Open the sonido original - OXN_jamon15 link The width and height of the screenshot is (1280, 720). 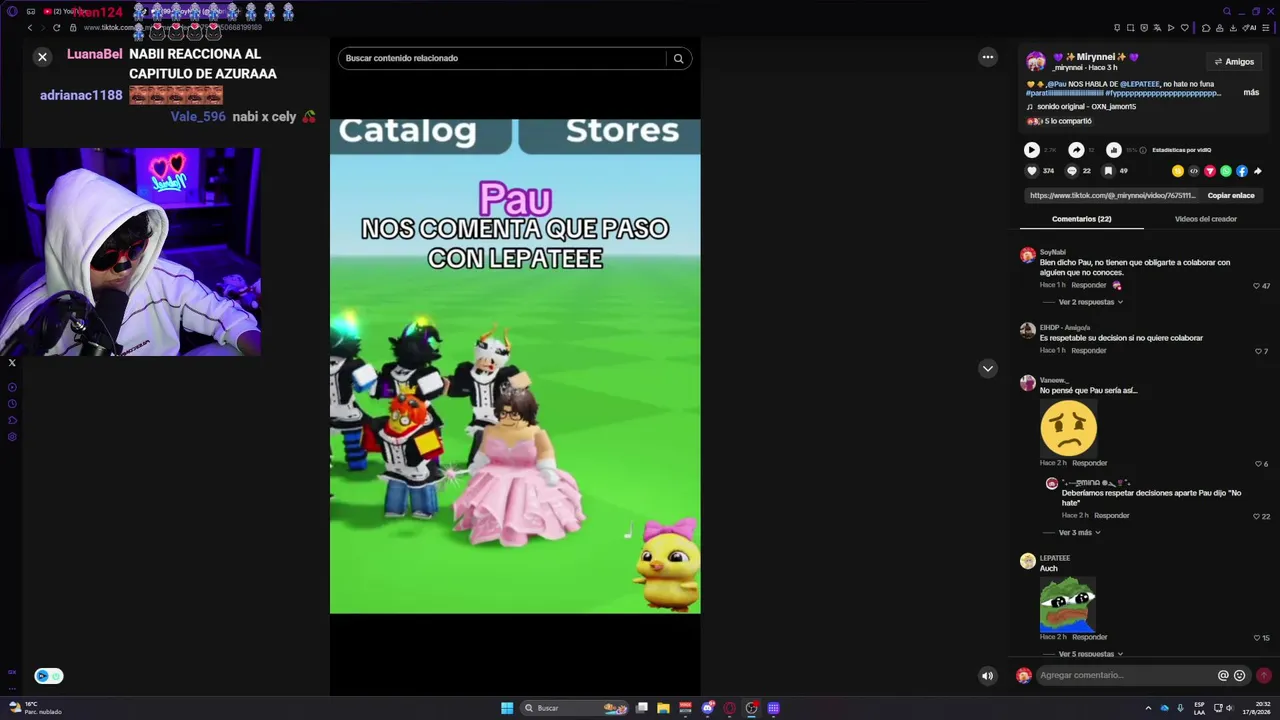click(x=1086, y=107)
